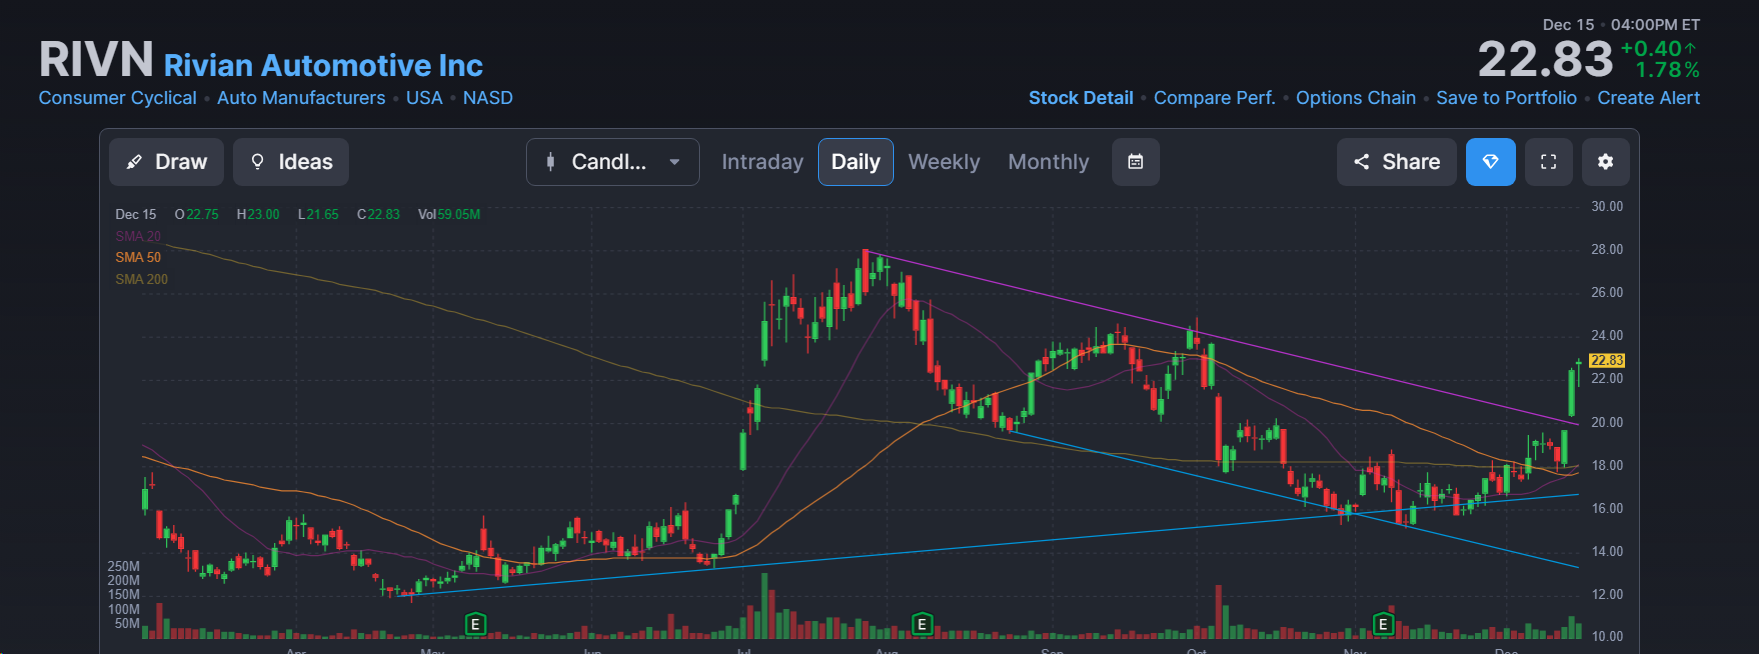Select the Daily timeframe tab
Screen dimensions: 1759x654
coord(856,162)
